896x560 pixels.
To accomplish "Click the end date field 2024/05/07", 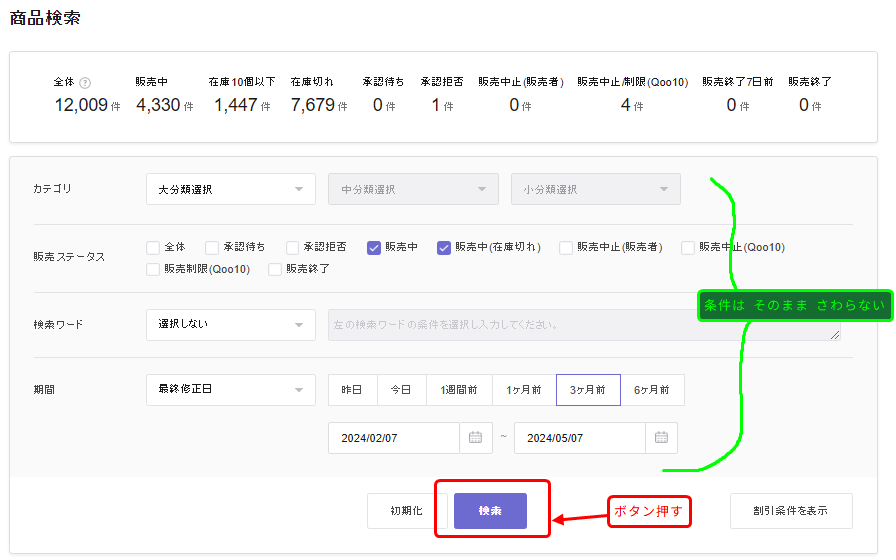I will (580, 438).
